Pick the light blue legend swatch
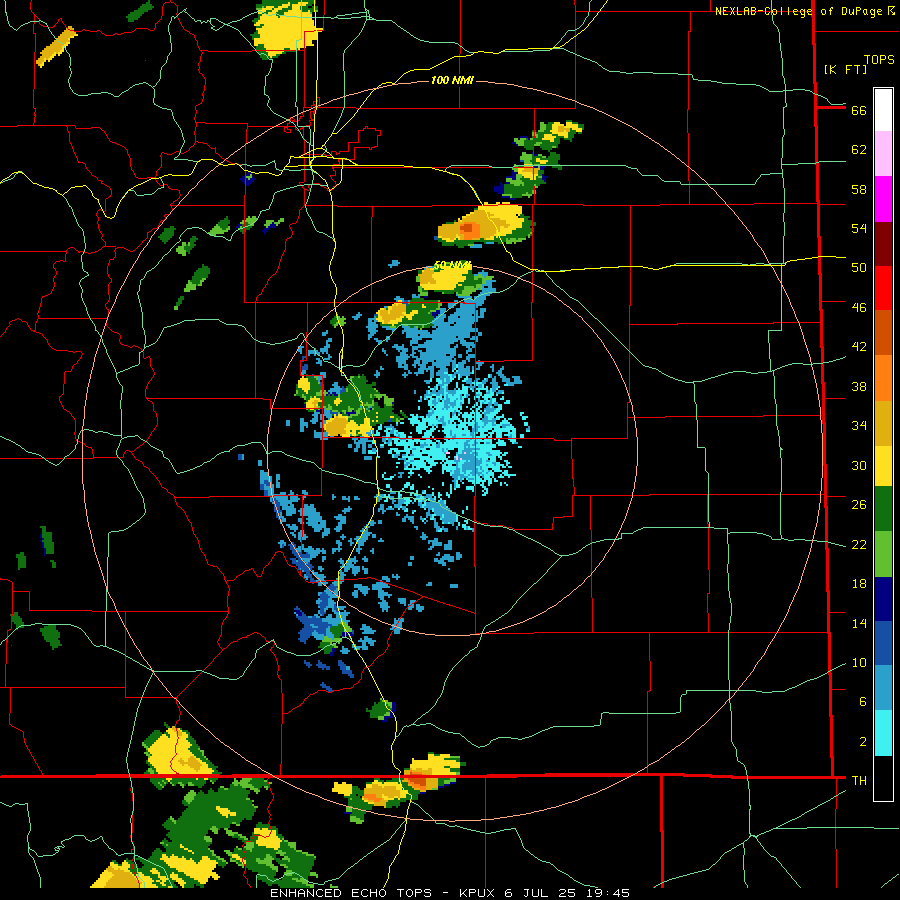 pos(883,687)
